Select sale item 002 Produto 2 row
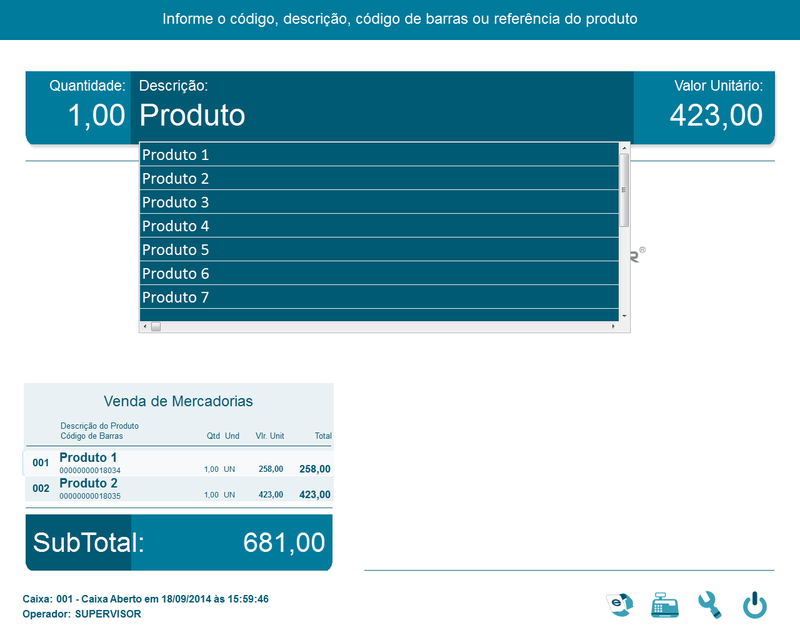Screen dimensions: 800x640 click(x=178, y=489)
